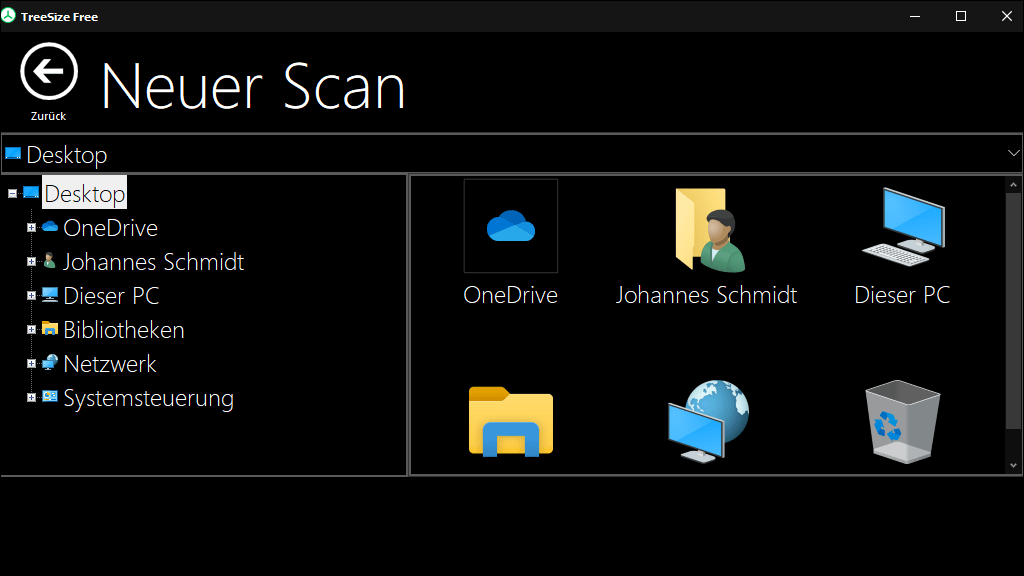Choose the large recycle bin tile
This screenshot has height=576, width=1024.
903,422
